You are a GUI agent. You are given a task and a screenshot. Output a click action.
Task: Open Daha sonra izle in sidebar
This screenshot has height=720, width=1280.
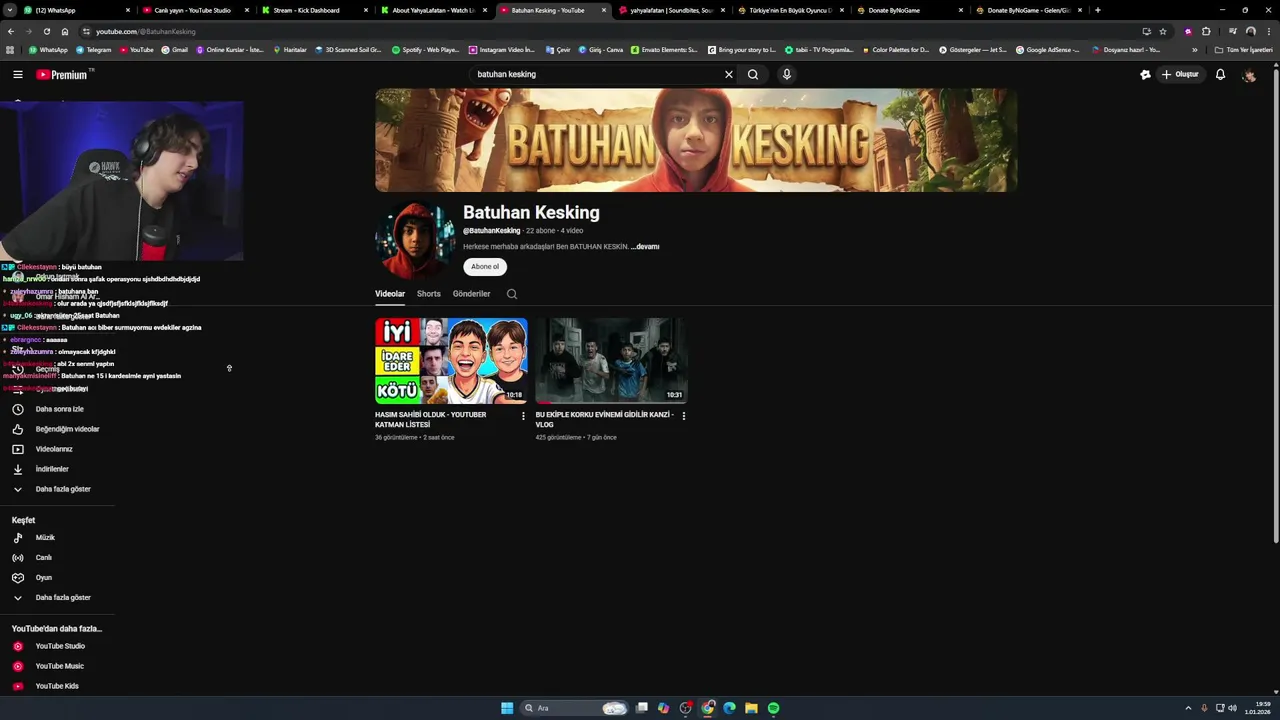[58, 409]
